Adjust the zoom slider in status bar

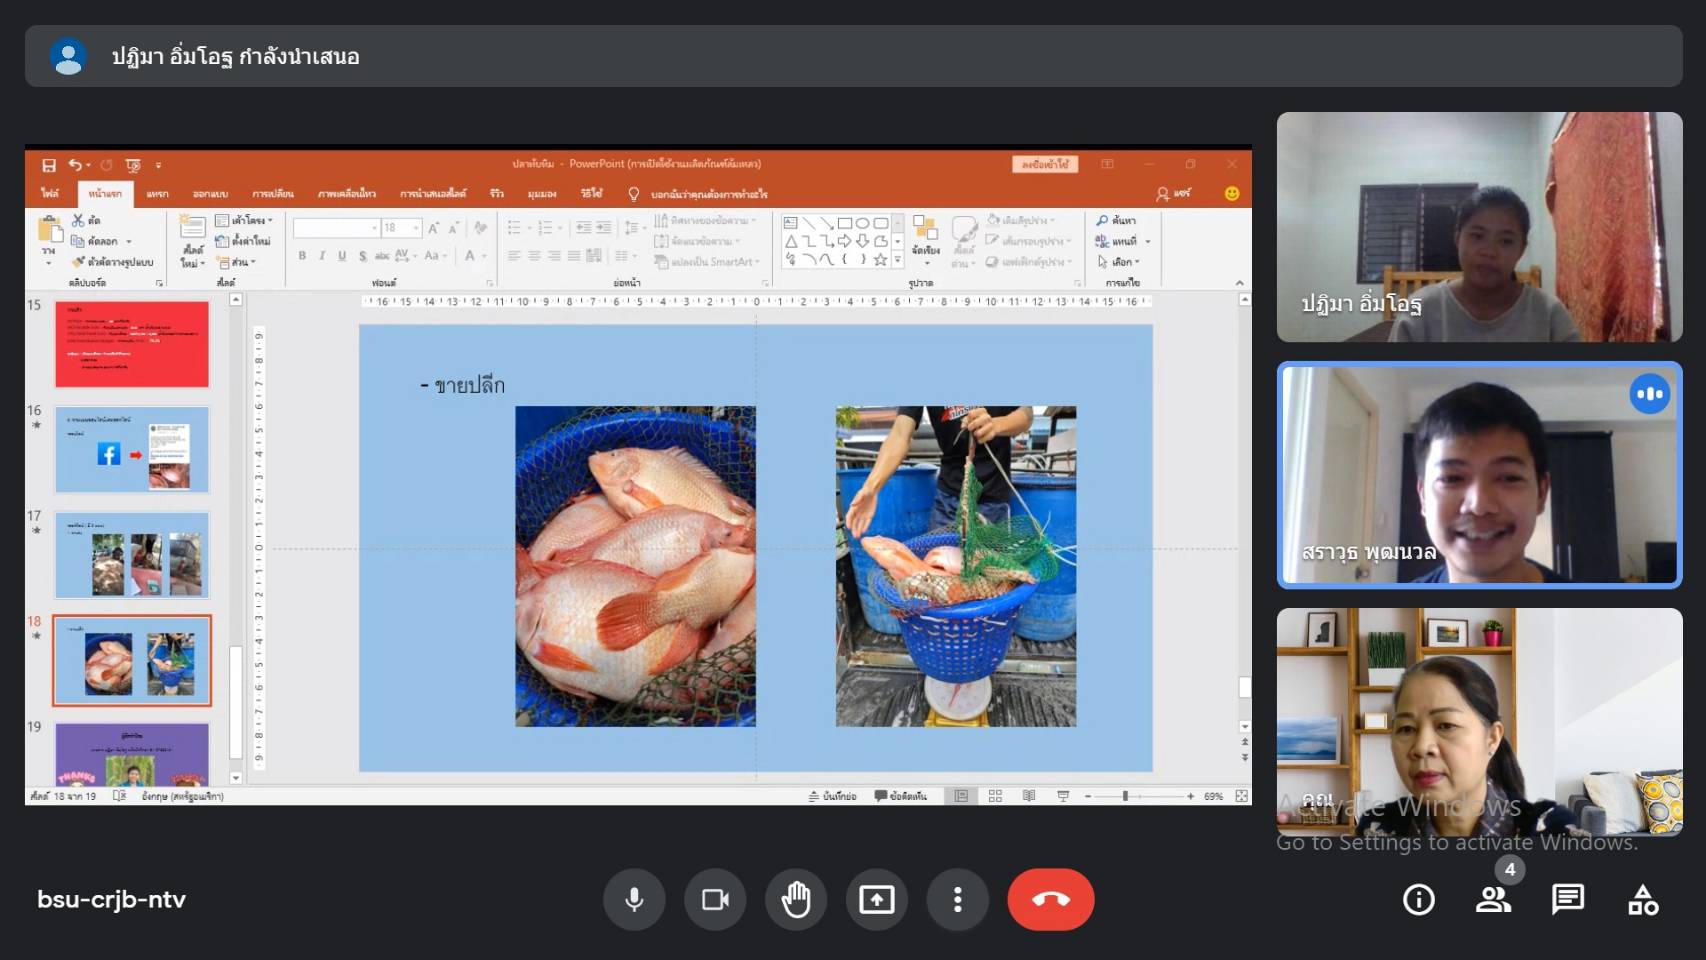(1125, 796)
